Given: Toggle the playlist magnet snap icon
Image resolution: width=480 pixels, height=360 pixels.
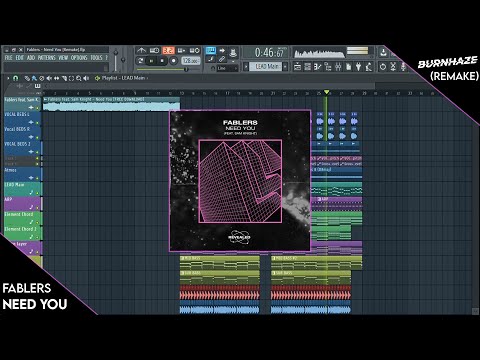Looking at the screenshot, I should pos(15,78).
